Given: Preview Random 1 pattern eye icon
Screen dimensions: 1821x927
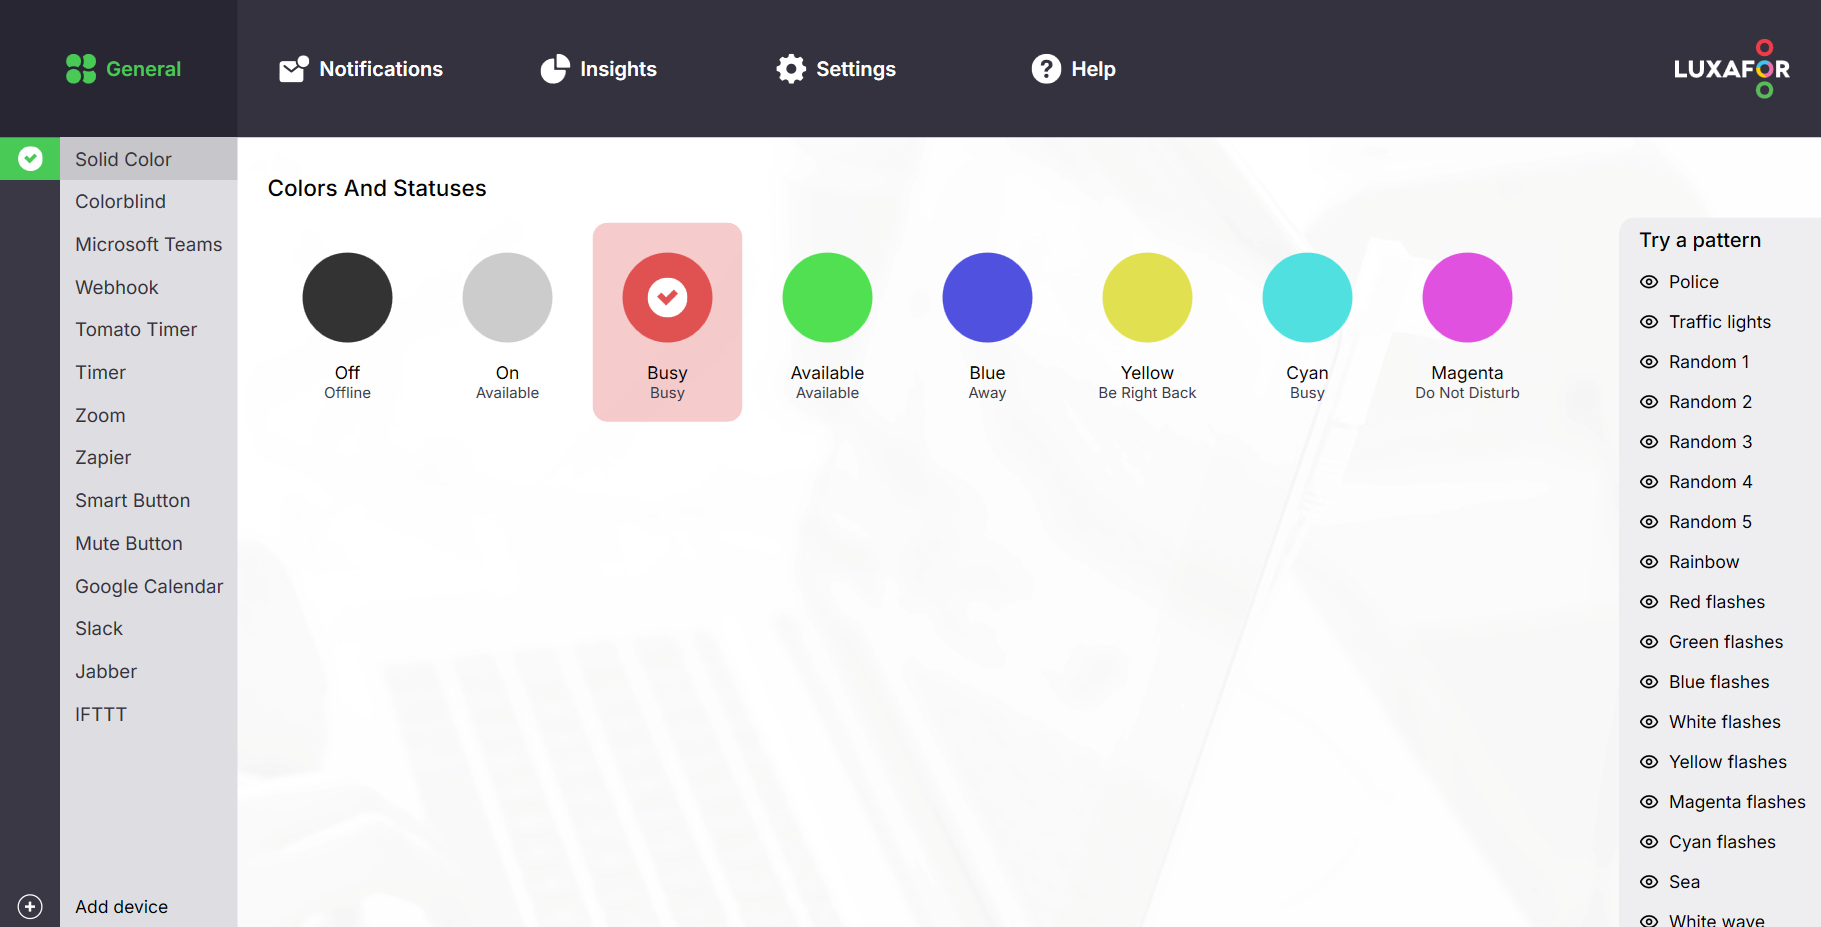Looking at the screenshot, I should (1649, 362).
